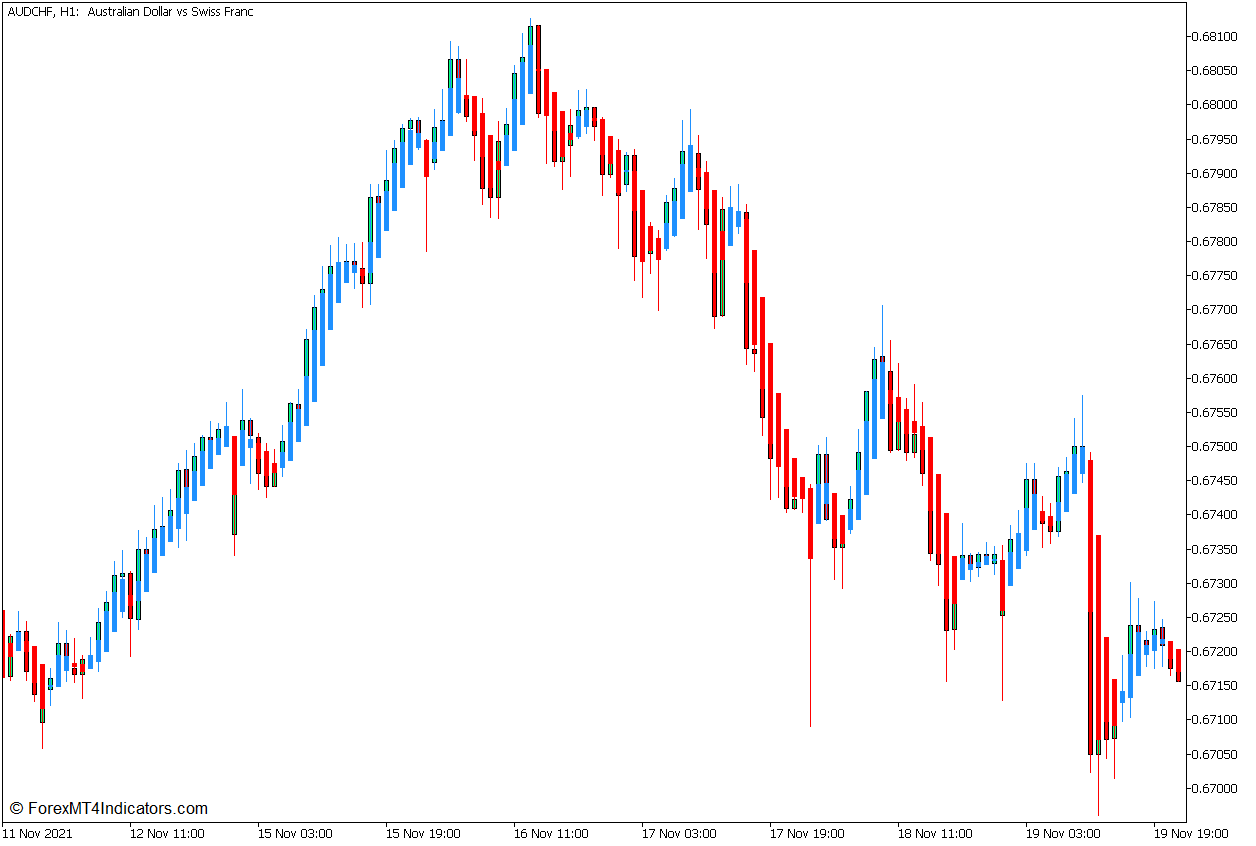Select the 0.67150 price axis label
This screenshot has height=846, width=1256.
pyautogui.click(x=1213, y=685)
